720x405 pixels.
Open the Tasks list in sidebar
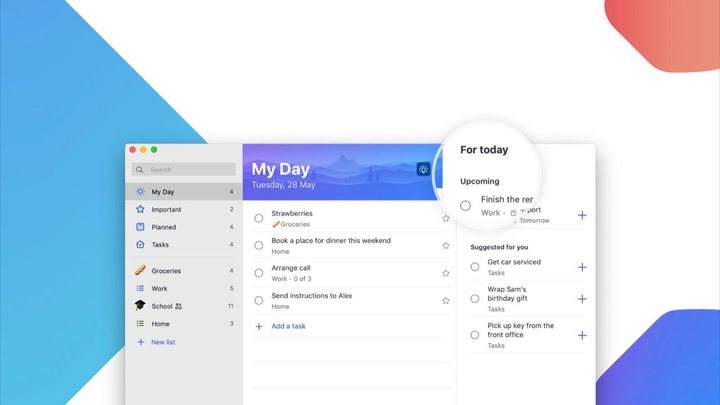184,245
